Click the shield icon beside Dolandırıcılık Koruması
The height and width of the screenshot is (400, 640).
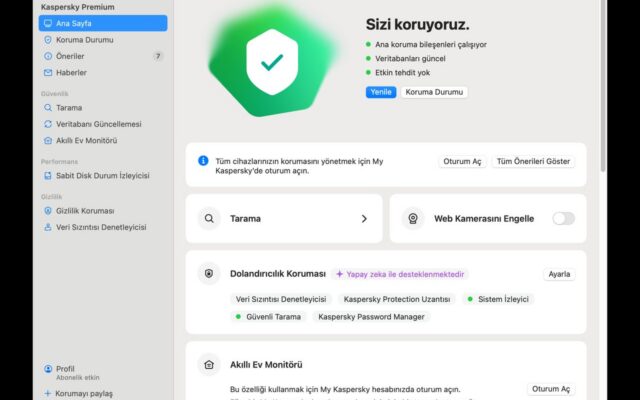209,273
